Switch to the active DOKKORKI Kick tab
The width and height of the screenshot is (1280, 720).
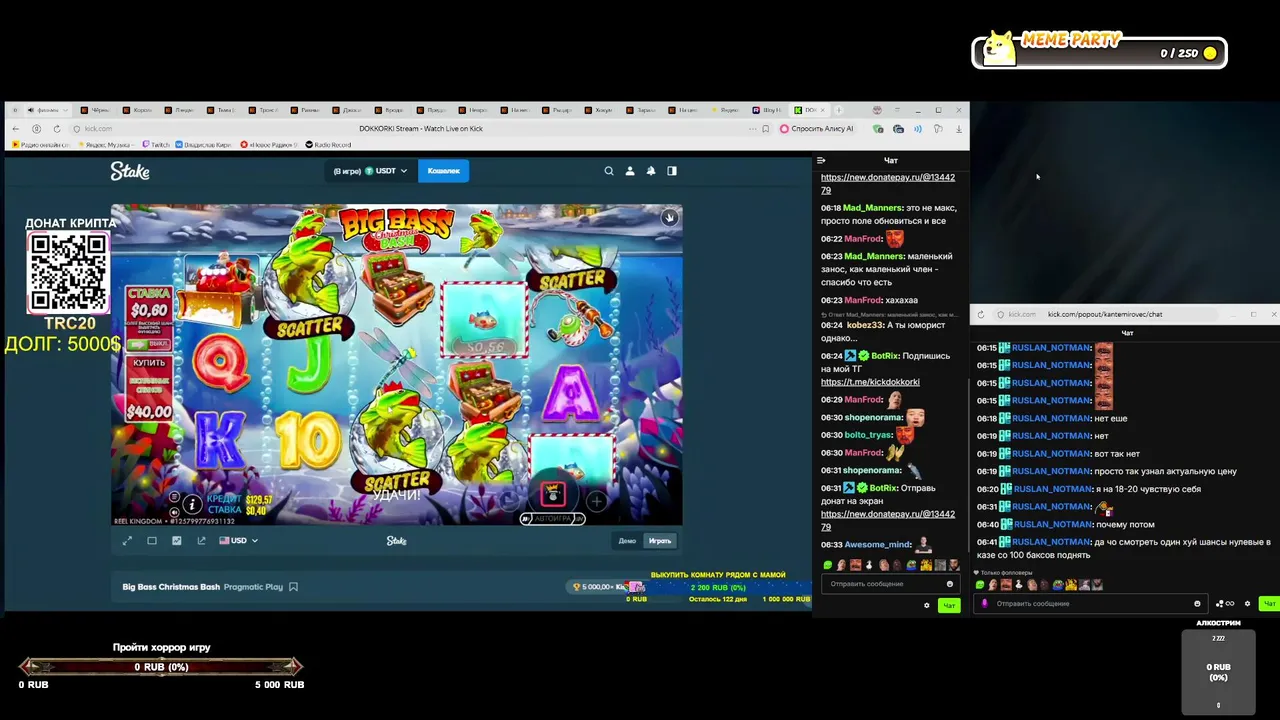810,110
